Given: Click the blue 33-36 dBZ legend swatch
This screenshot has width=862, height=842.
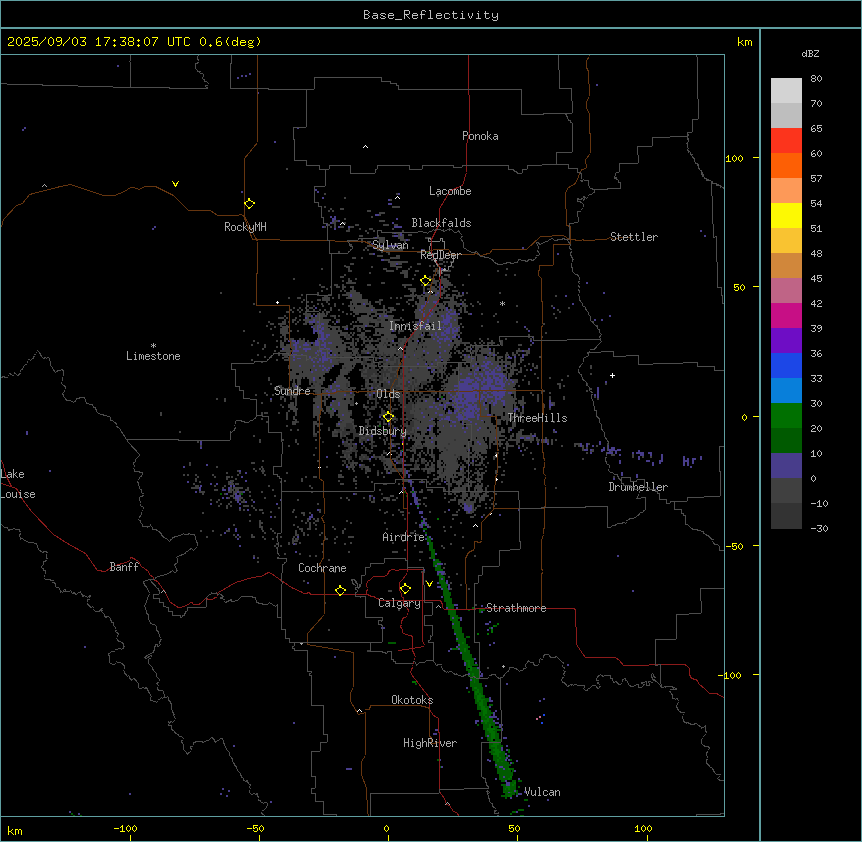Looking at the screenshot, I should tap(786, 365).
